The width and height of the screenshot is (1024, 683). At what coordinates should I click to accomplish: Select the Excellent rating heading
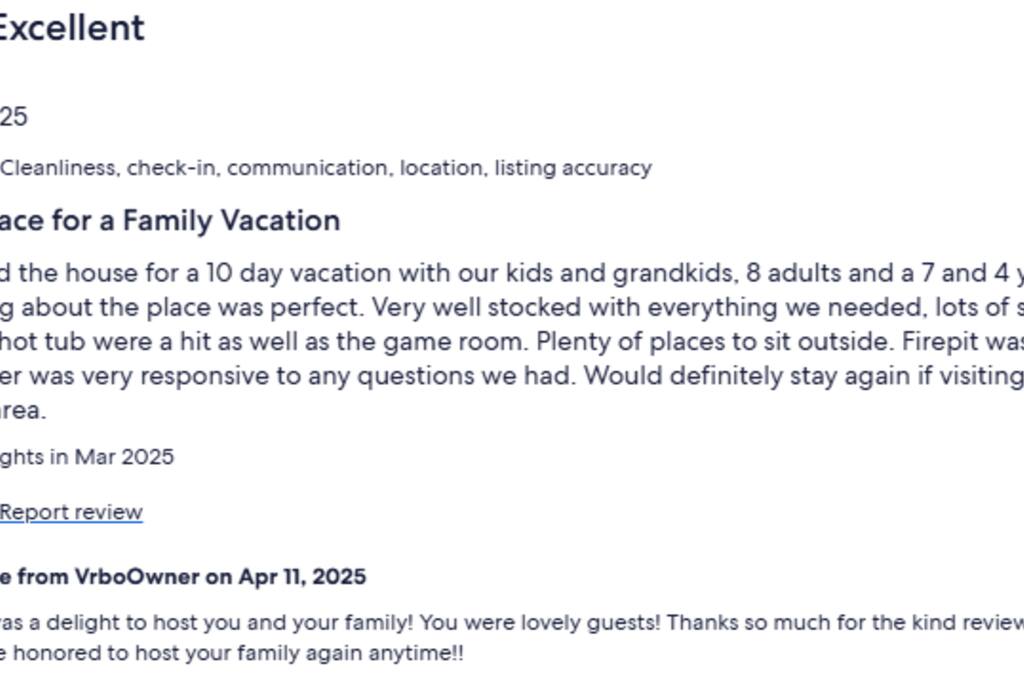71,27
